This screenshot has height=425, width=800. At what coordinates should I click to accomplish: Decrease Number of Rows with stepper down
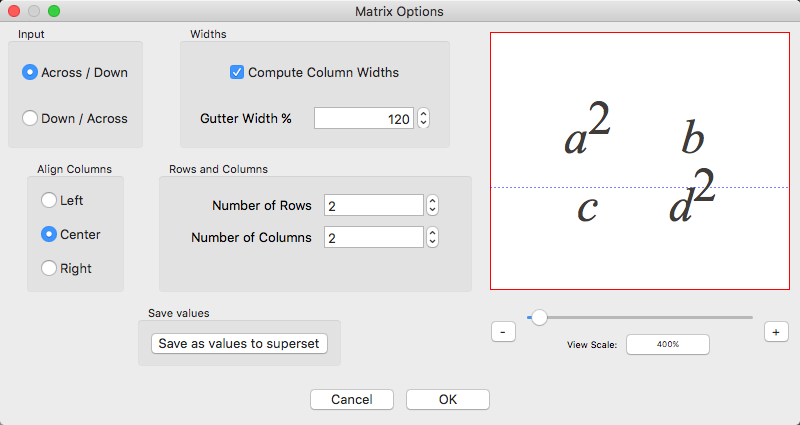click(x=433, y=210)
